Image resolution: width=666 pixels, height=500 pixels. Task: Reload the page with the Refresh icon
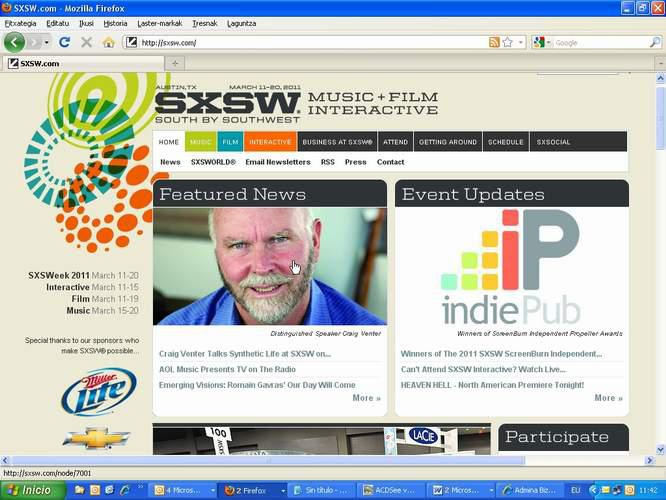tap(65, 42)
